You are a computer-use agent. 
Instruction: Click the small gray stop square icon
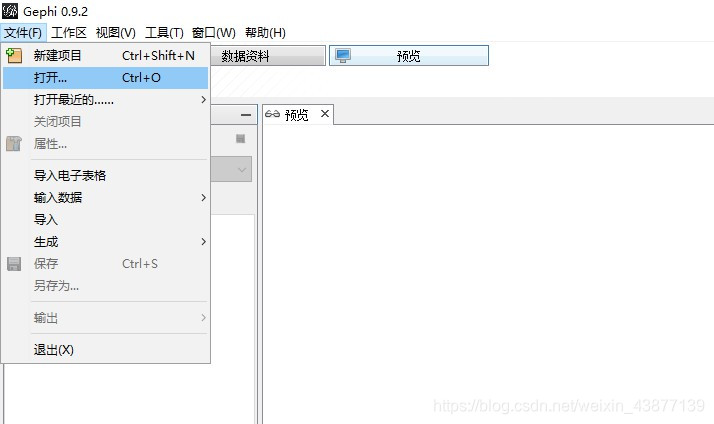[240, 138]
